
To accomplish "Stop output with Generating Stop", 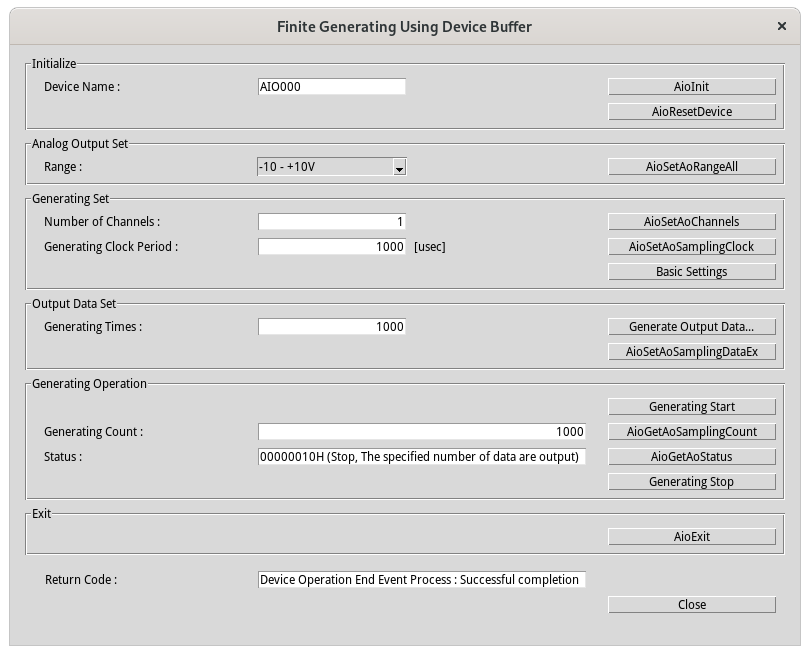I will point(691,482).
